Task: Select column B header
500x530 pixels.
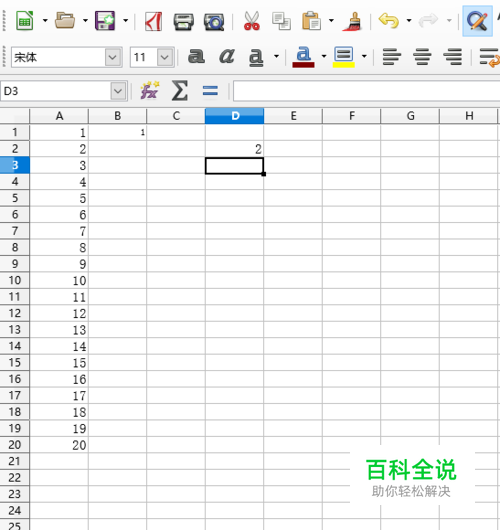Action: [118, 116]
